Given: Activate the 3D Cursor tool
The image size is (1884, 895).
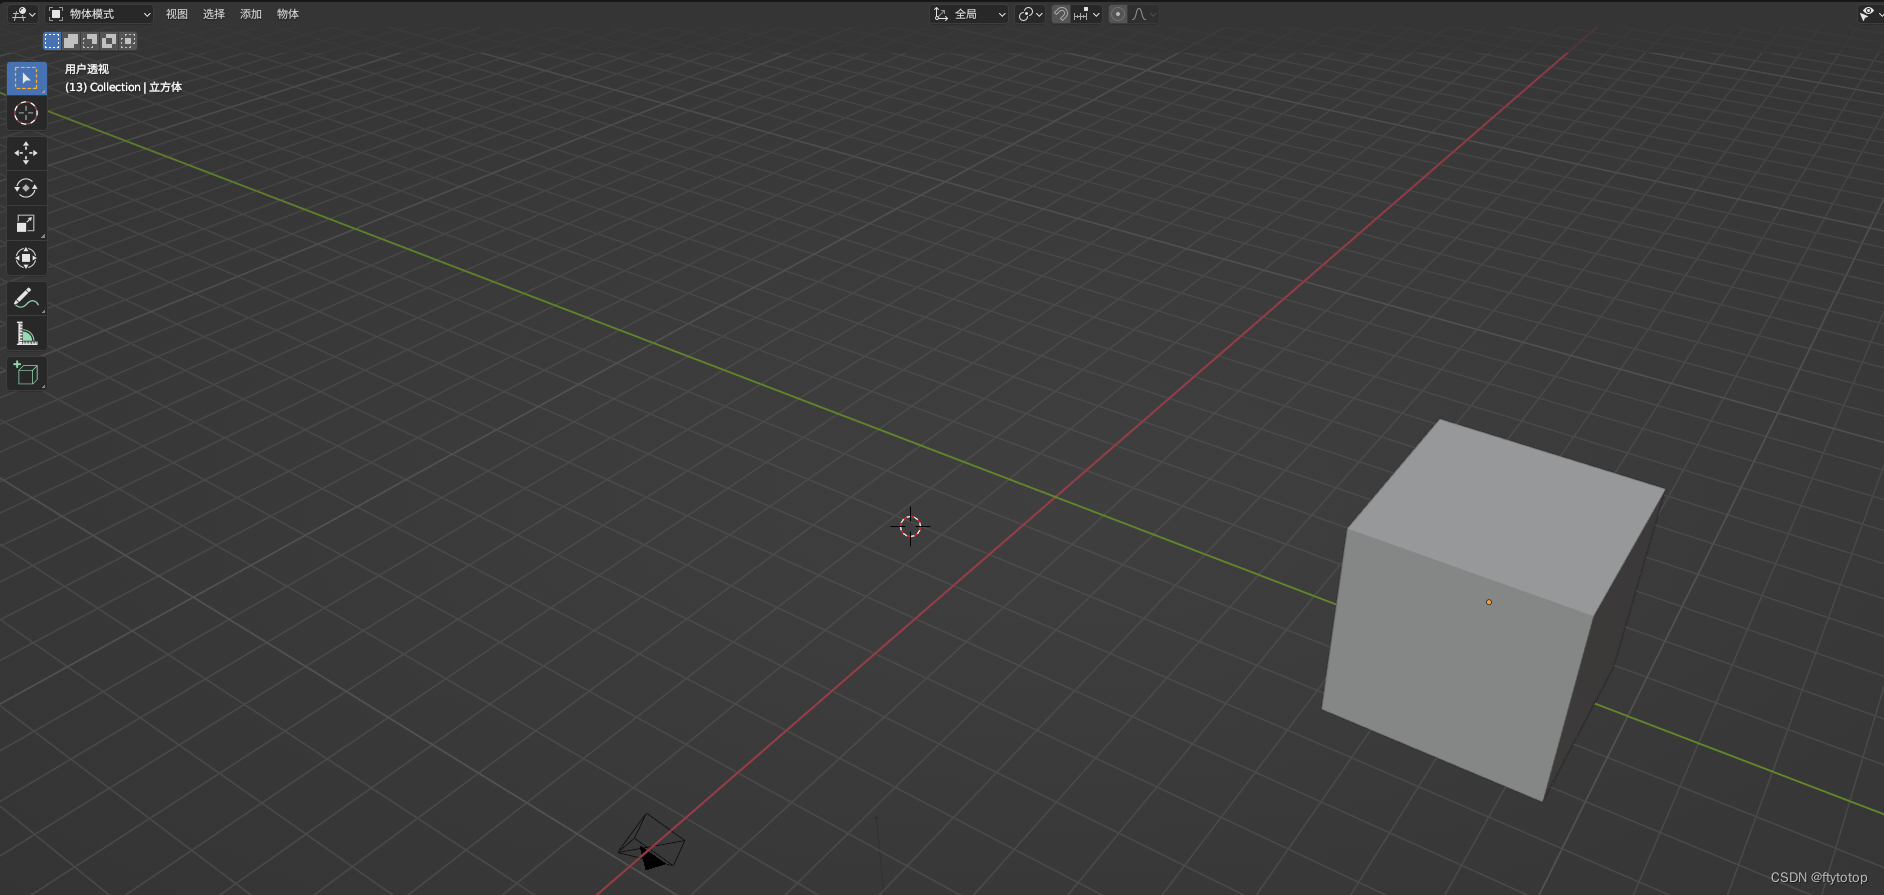Looking at the screenshot, I should 26,113.
